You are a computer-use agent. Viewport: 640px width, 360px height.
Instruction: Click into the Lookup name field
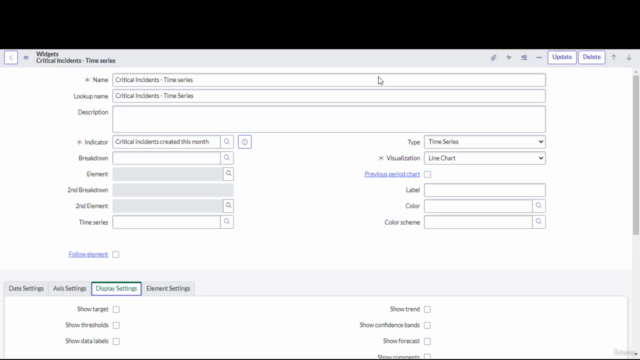329,96
